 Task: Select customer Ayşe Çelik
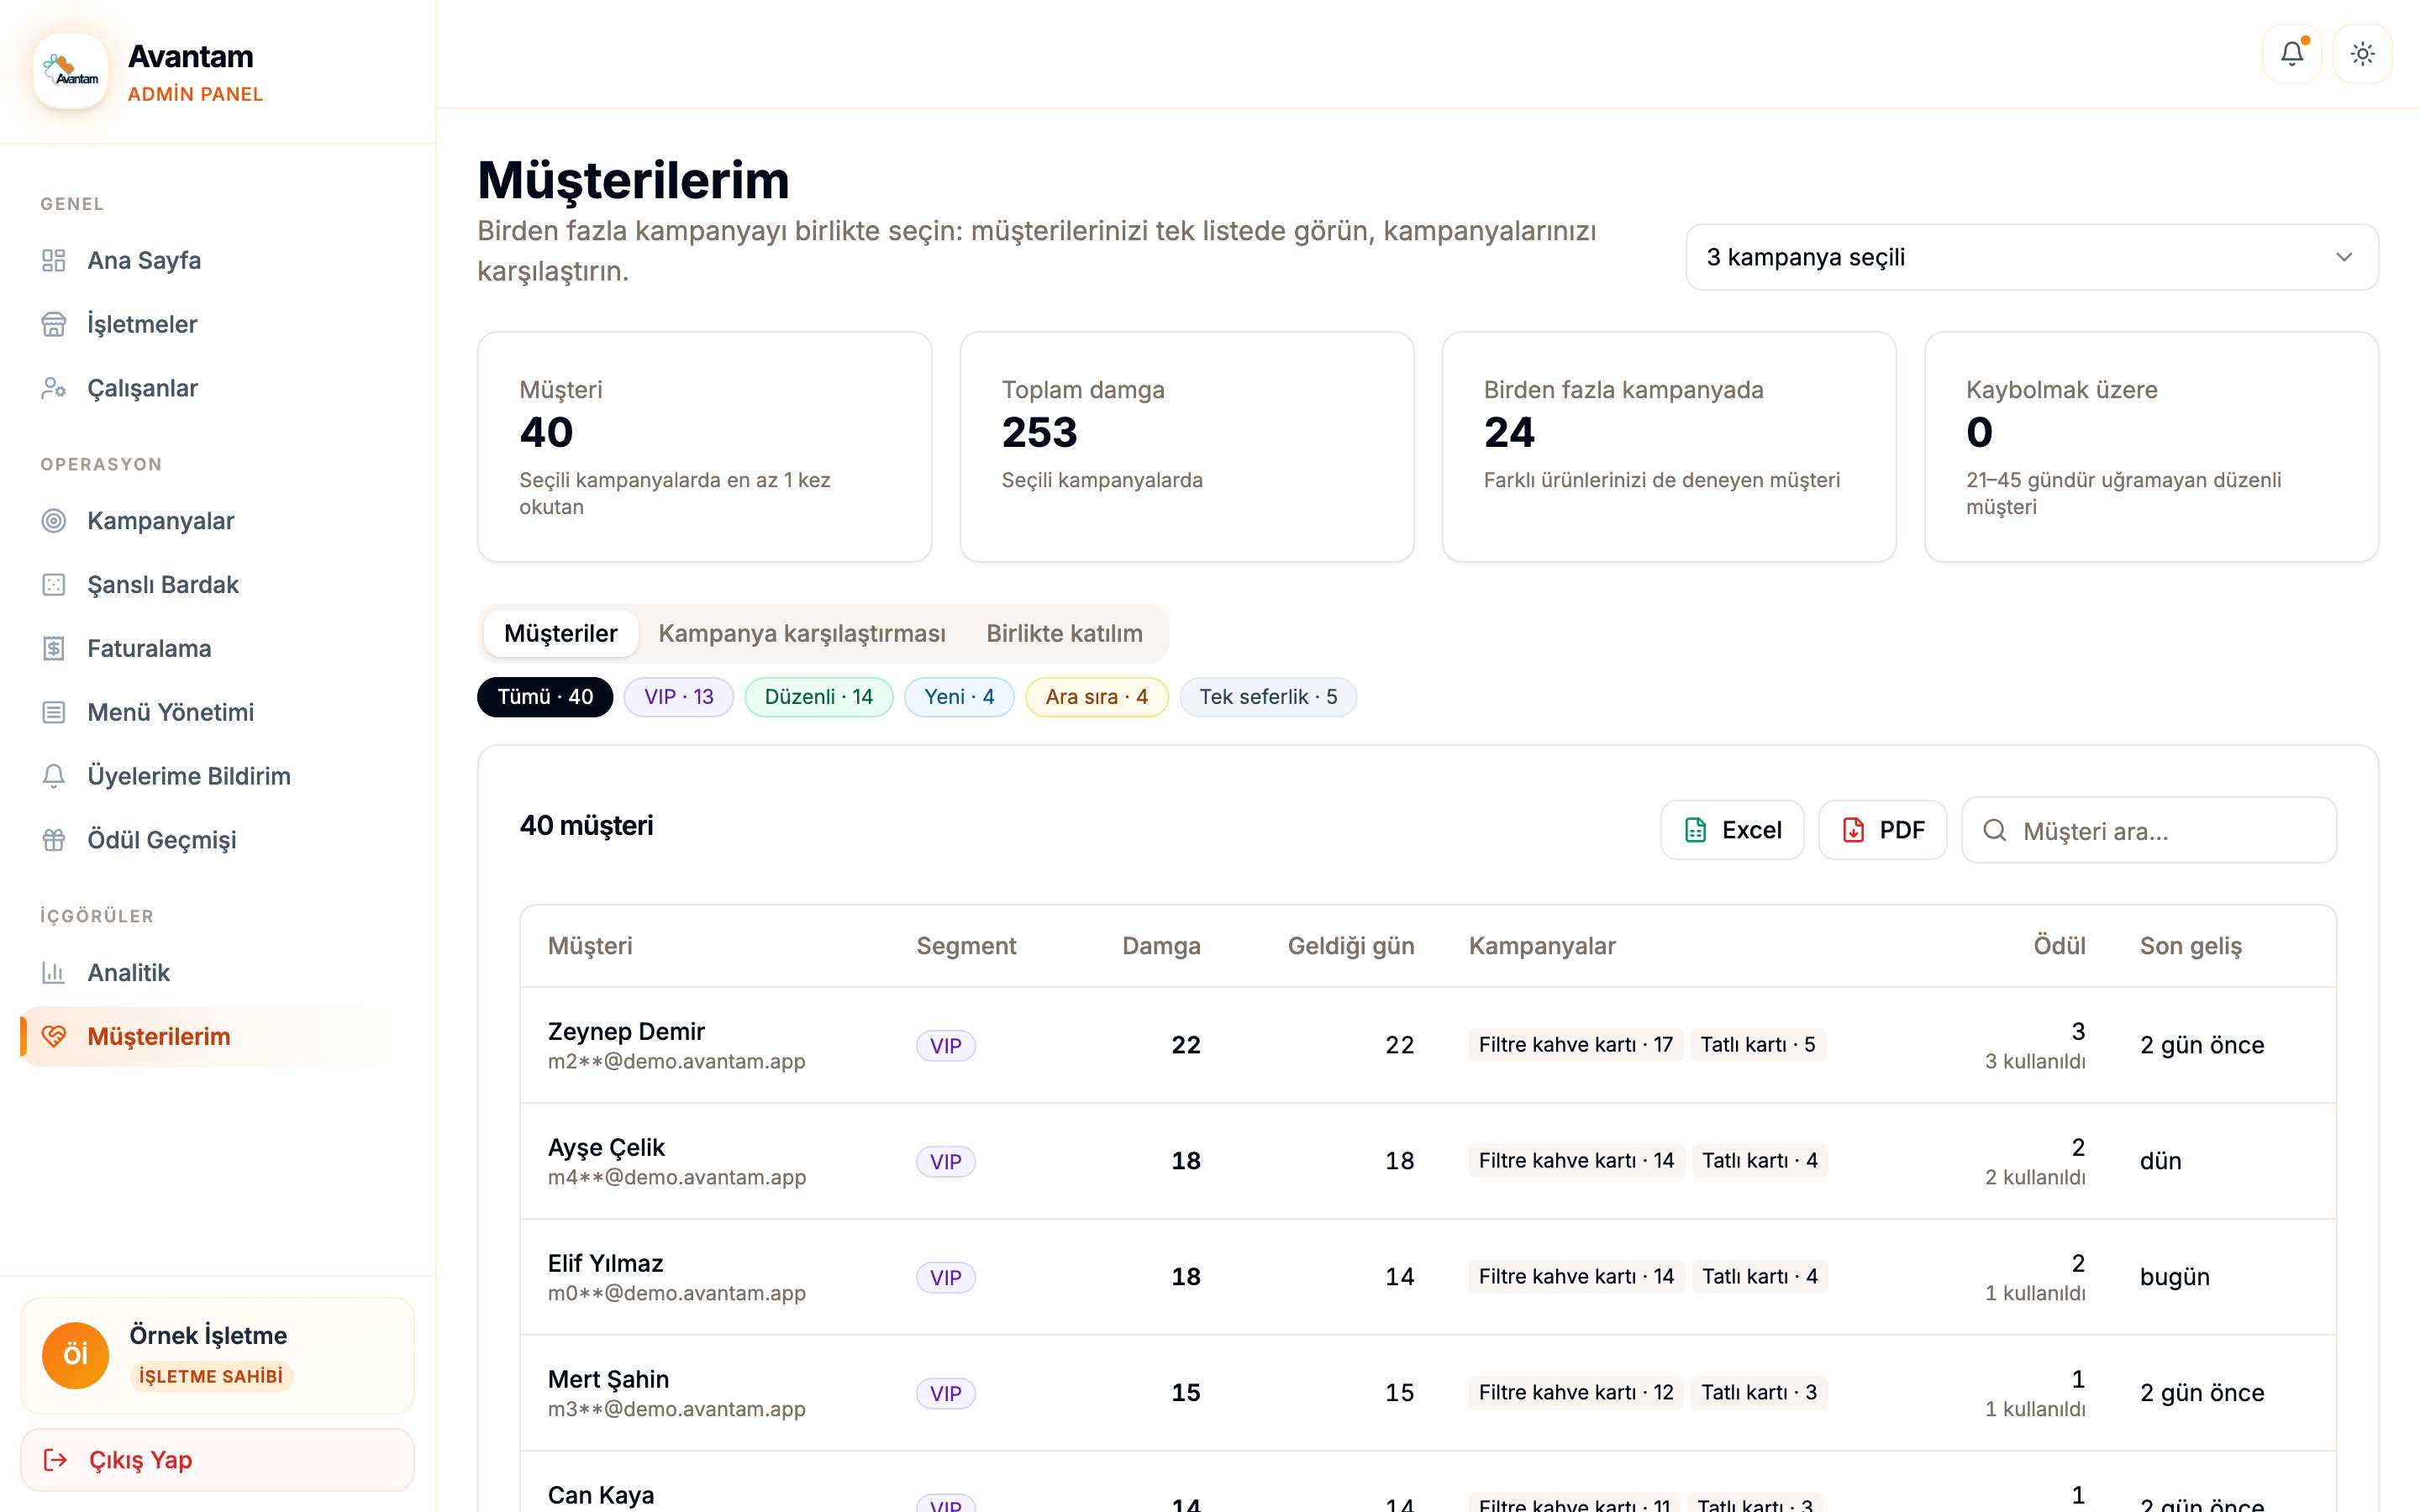(606, 1147)
